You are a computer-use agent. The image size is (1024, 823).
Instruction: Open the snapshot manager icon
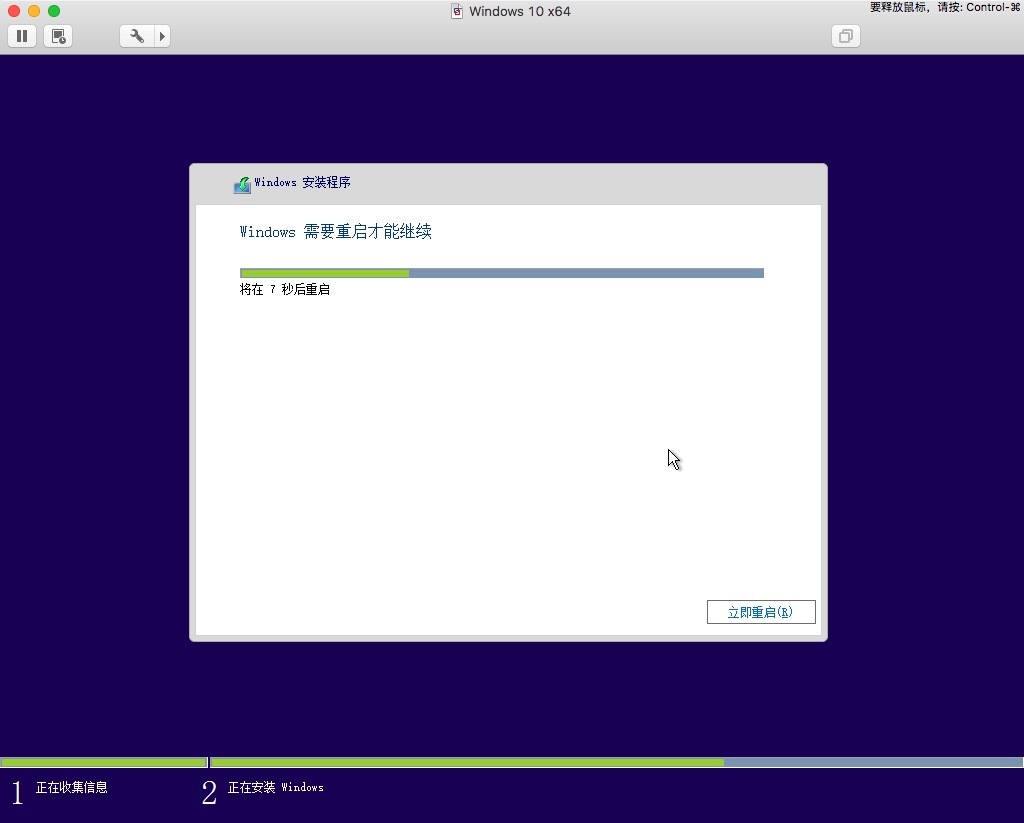pos(58,36)
